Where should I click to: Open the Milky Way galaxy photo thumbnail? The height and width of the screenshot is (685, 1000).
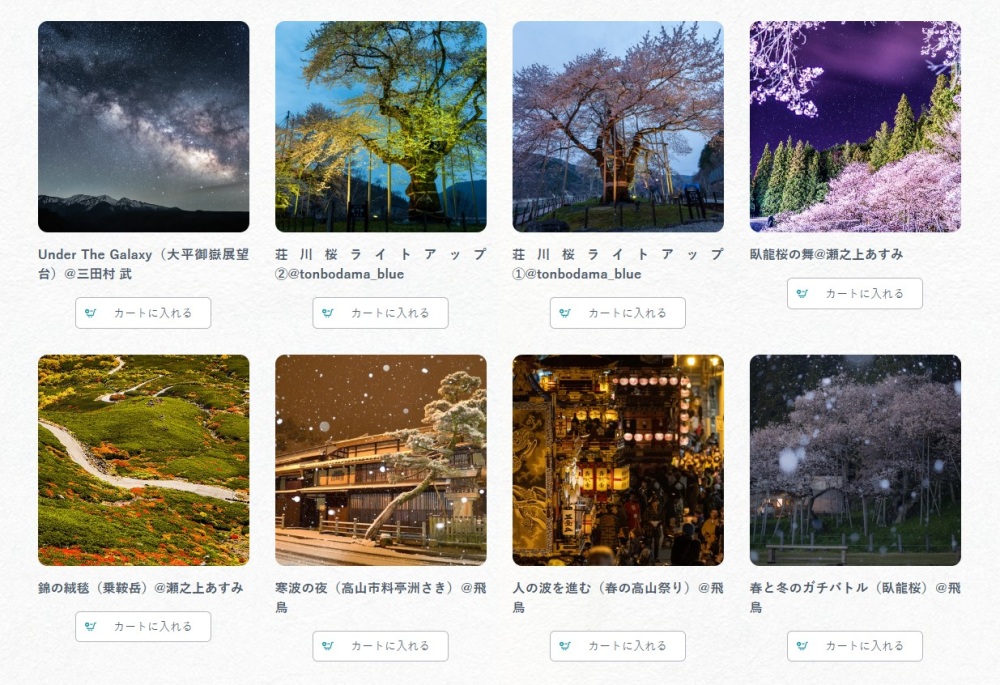[x=143, y=126]
